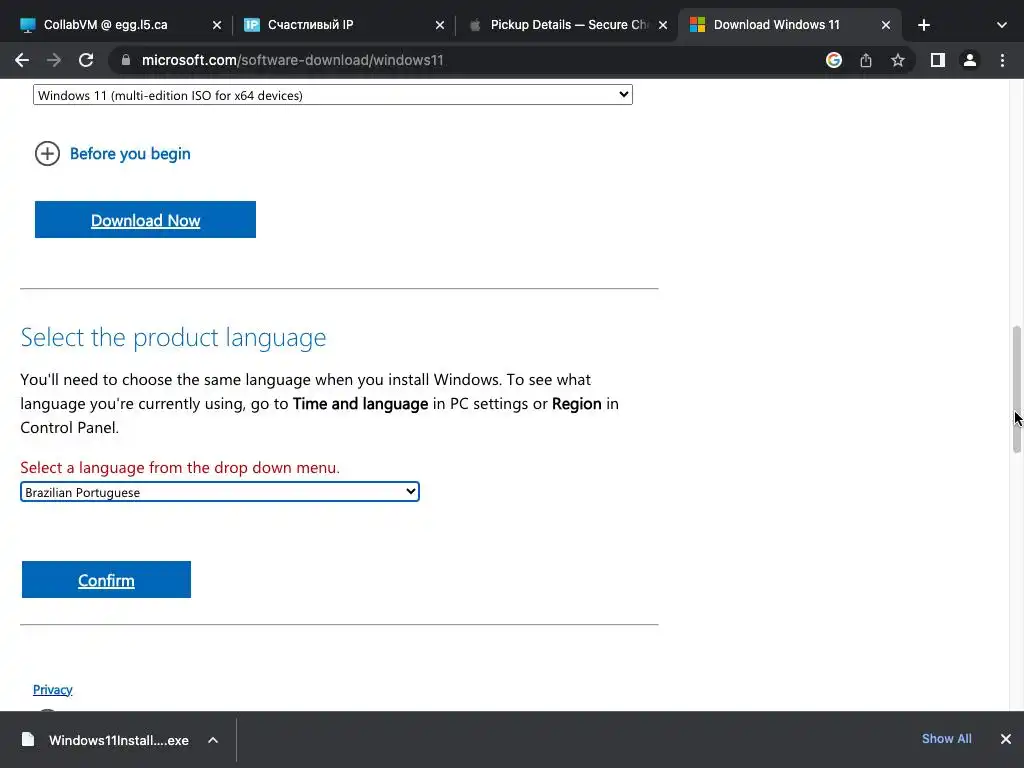Select the Download Windows 11 tab
Screen dimensions: 1024x768
pos(790,25)
